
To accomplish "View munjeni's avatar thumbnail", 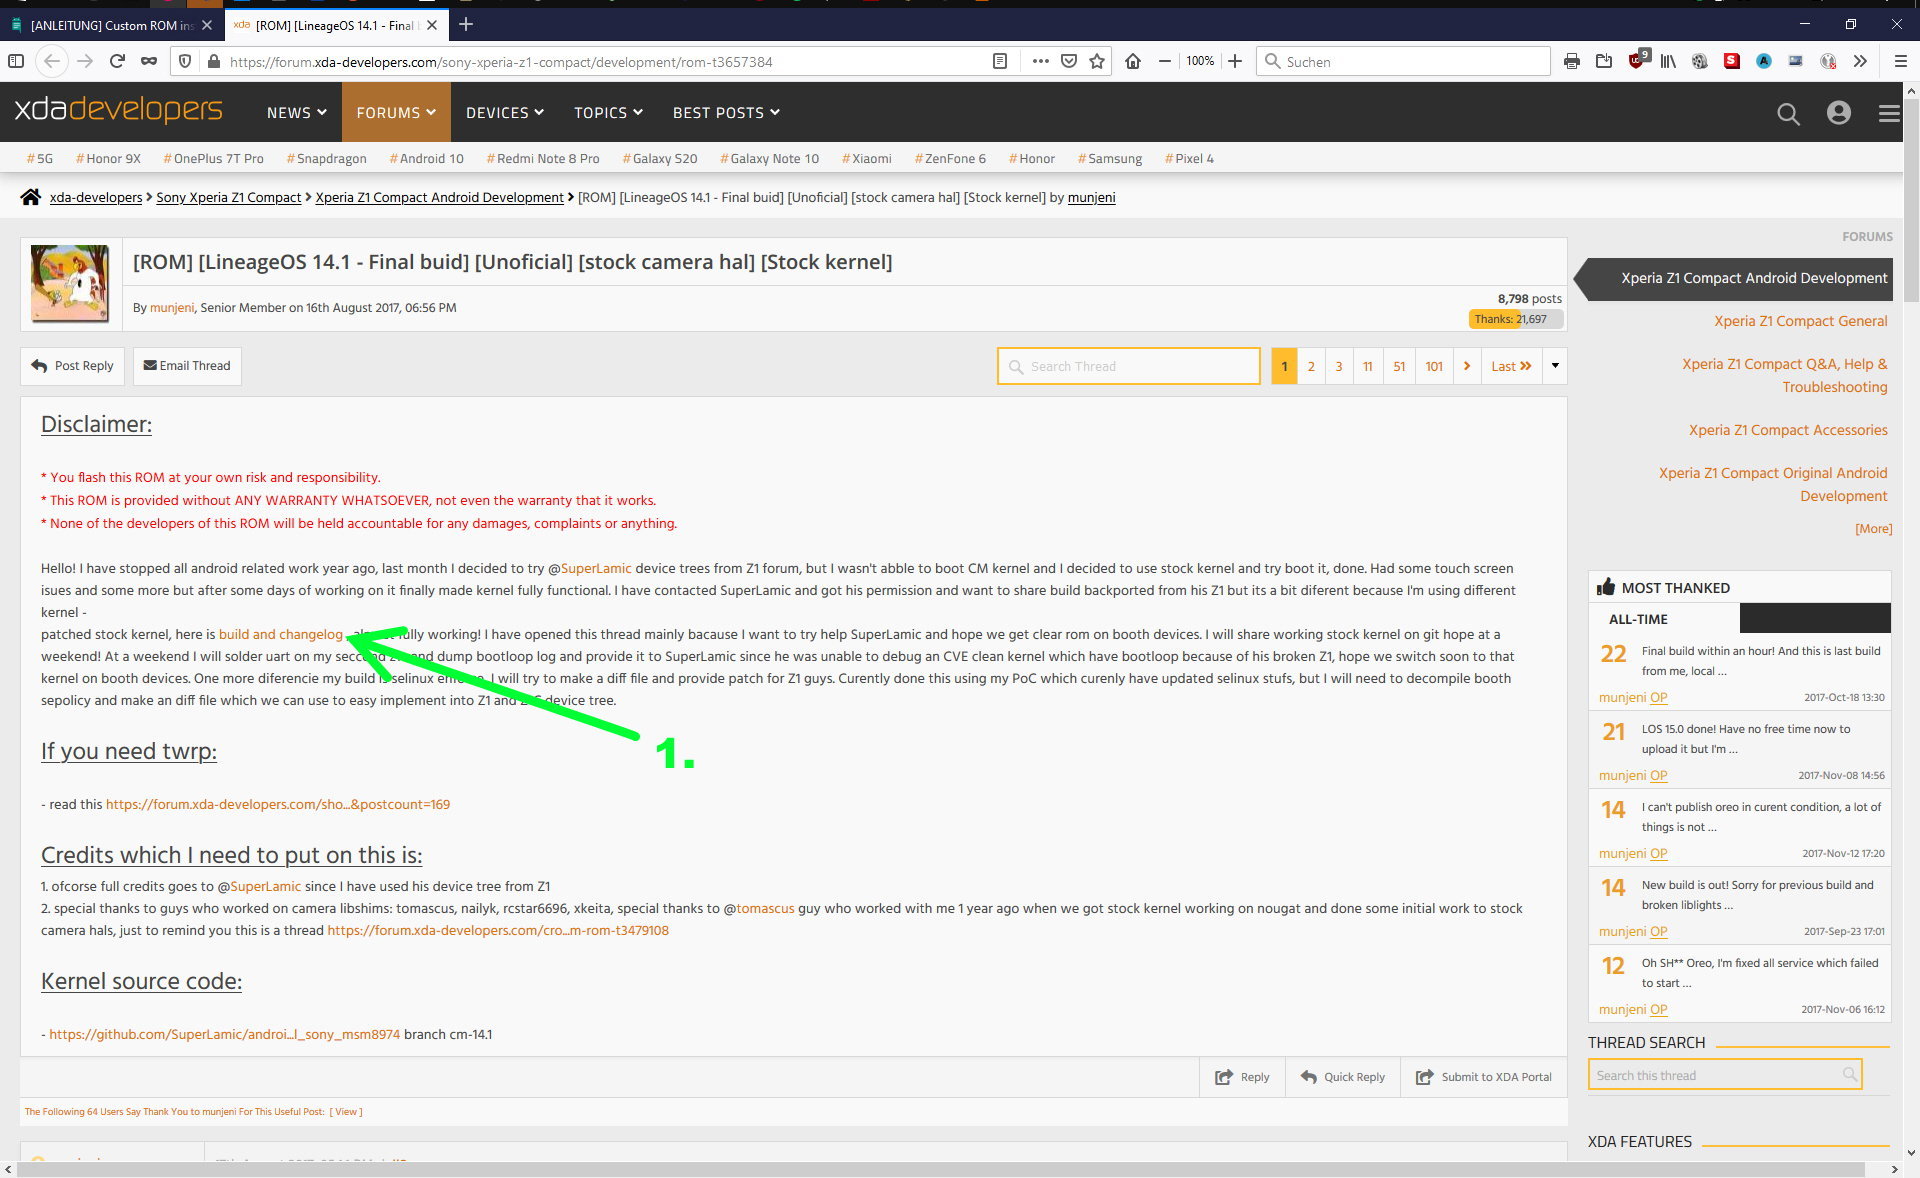I will coord(69,283).
